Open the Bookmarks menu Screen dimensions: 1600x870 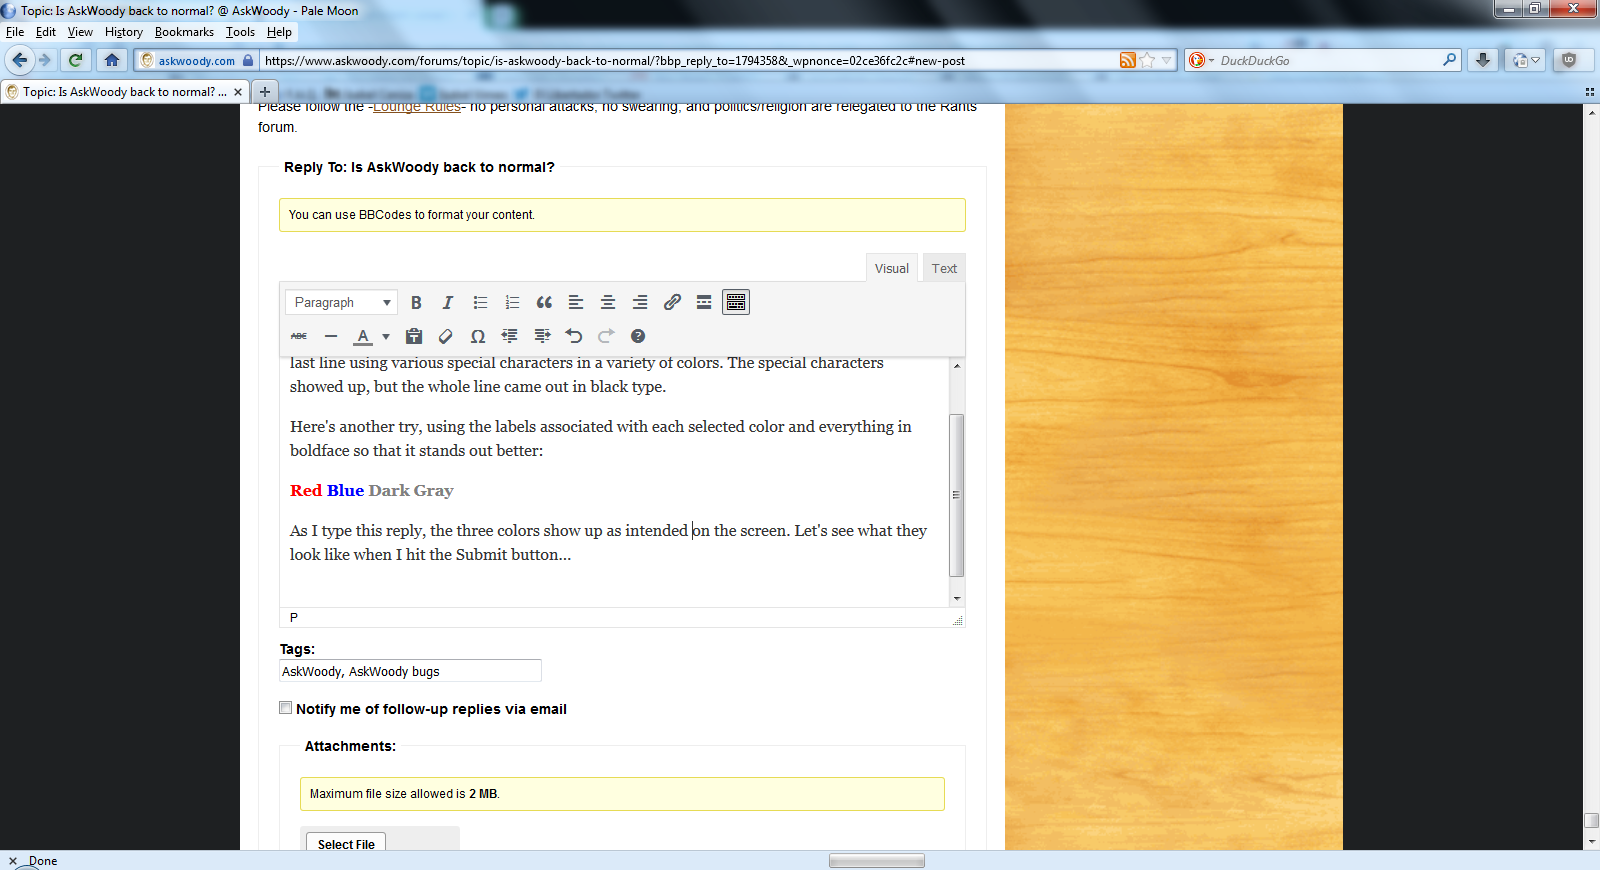[x=184, y=32]
